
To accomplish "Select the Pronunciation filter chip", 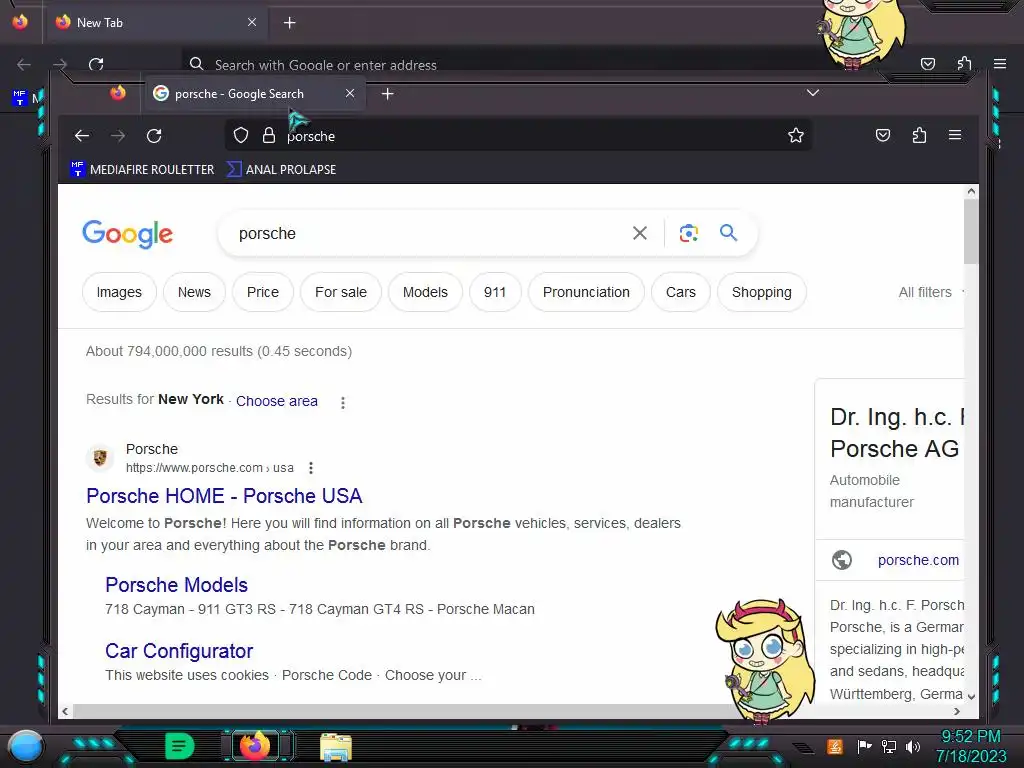I will pos(586,292).
